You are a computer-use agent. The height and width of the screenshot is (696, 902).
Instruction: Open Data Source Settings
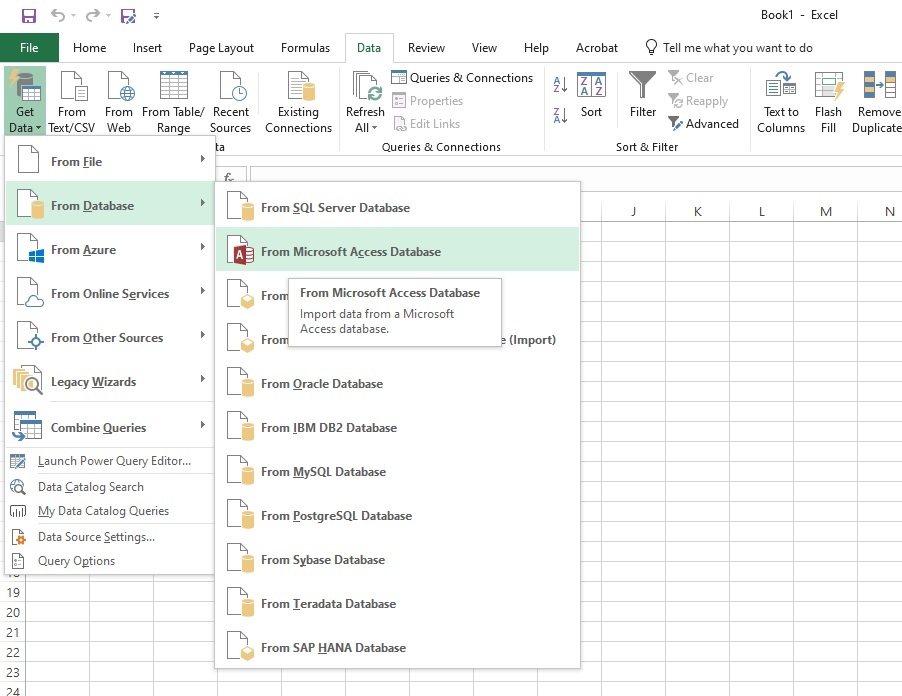click(109, 537)
